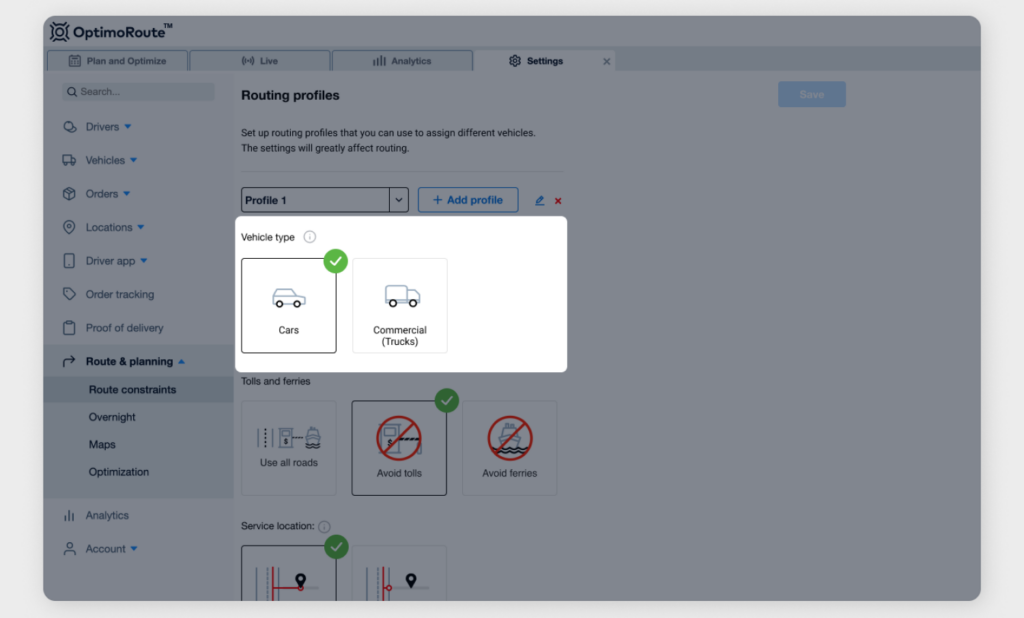The image size is (1024, 618).
Task: Select second service location option without checkmark
Action: pos(399,574)
